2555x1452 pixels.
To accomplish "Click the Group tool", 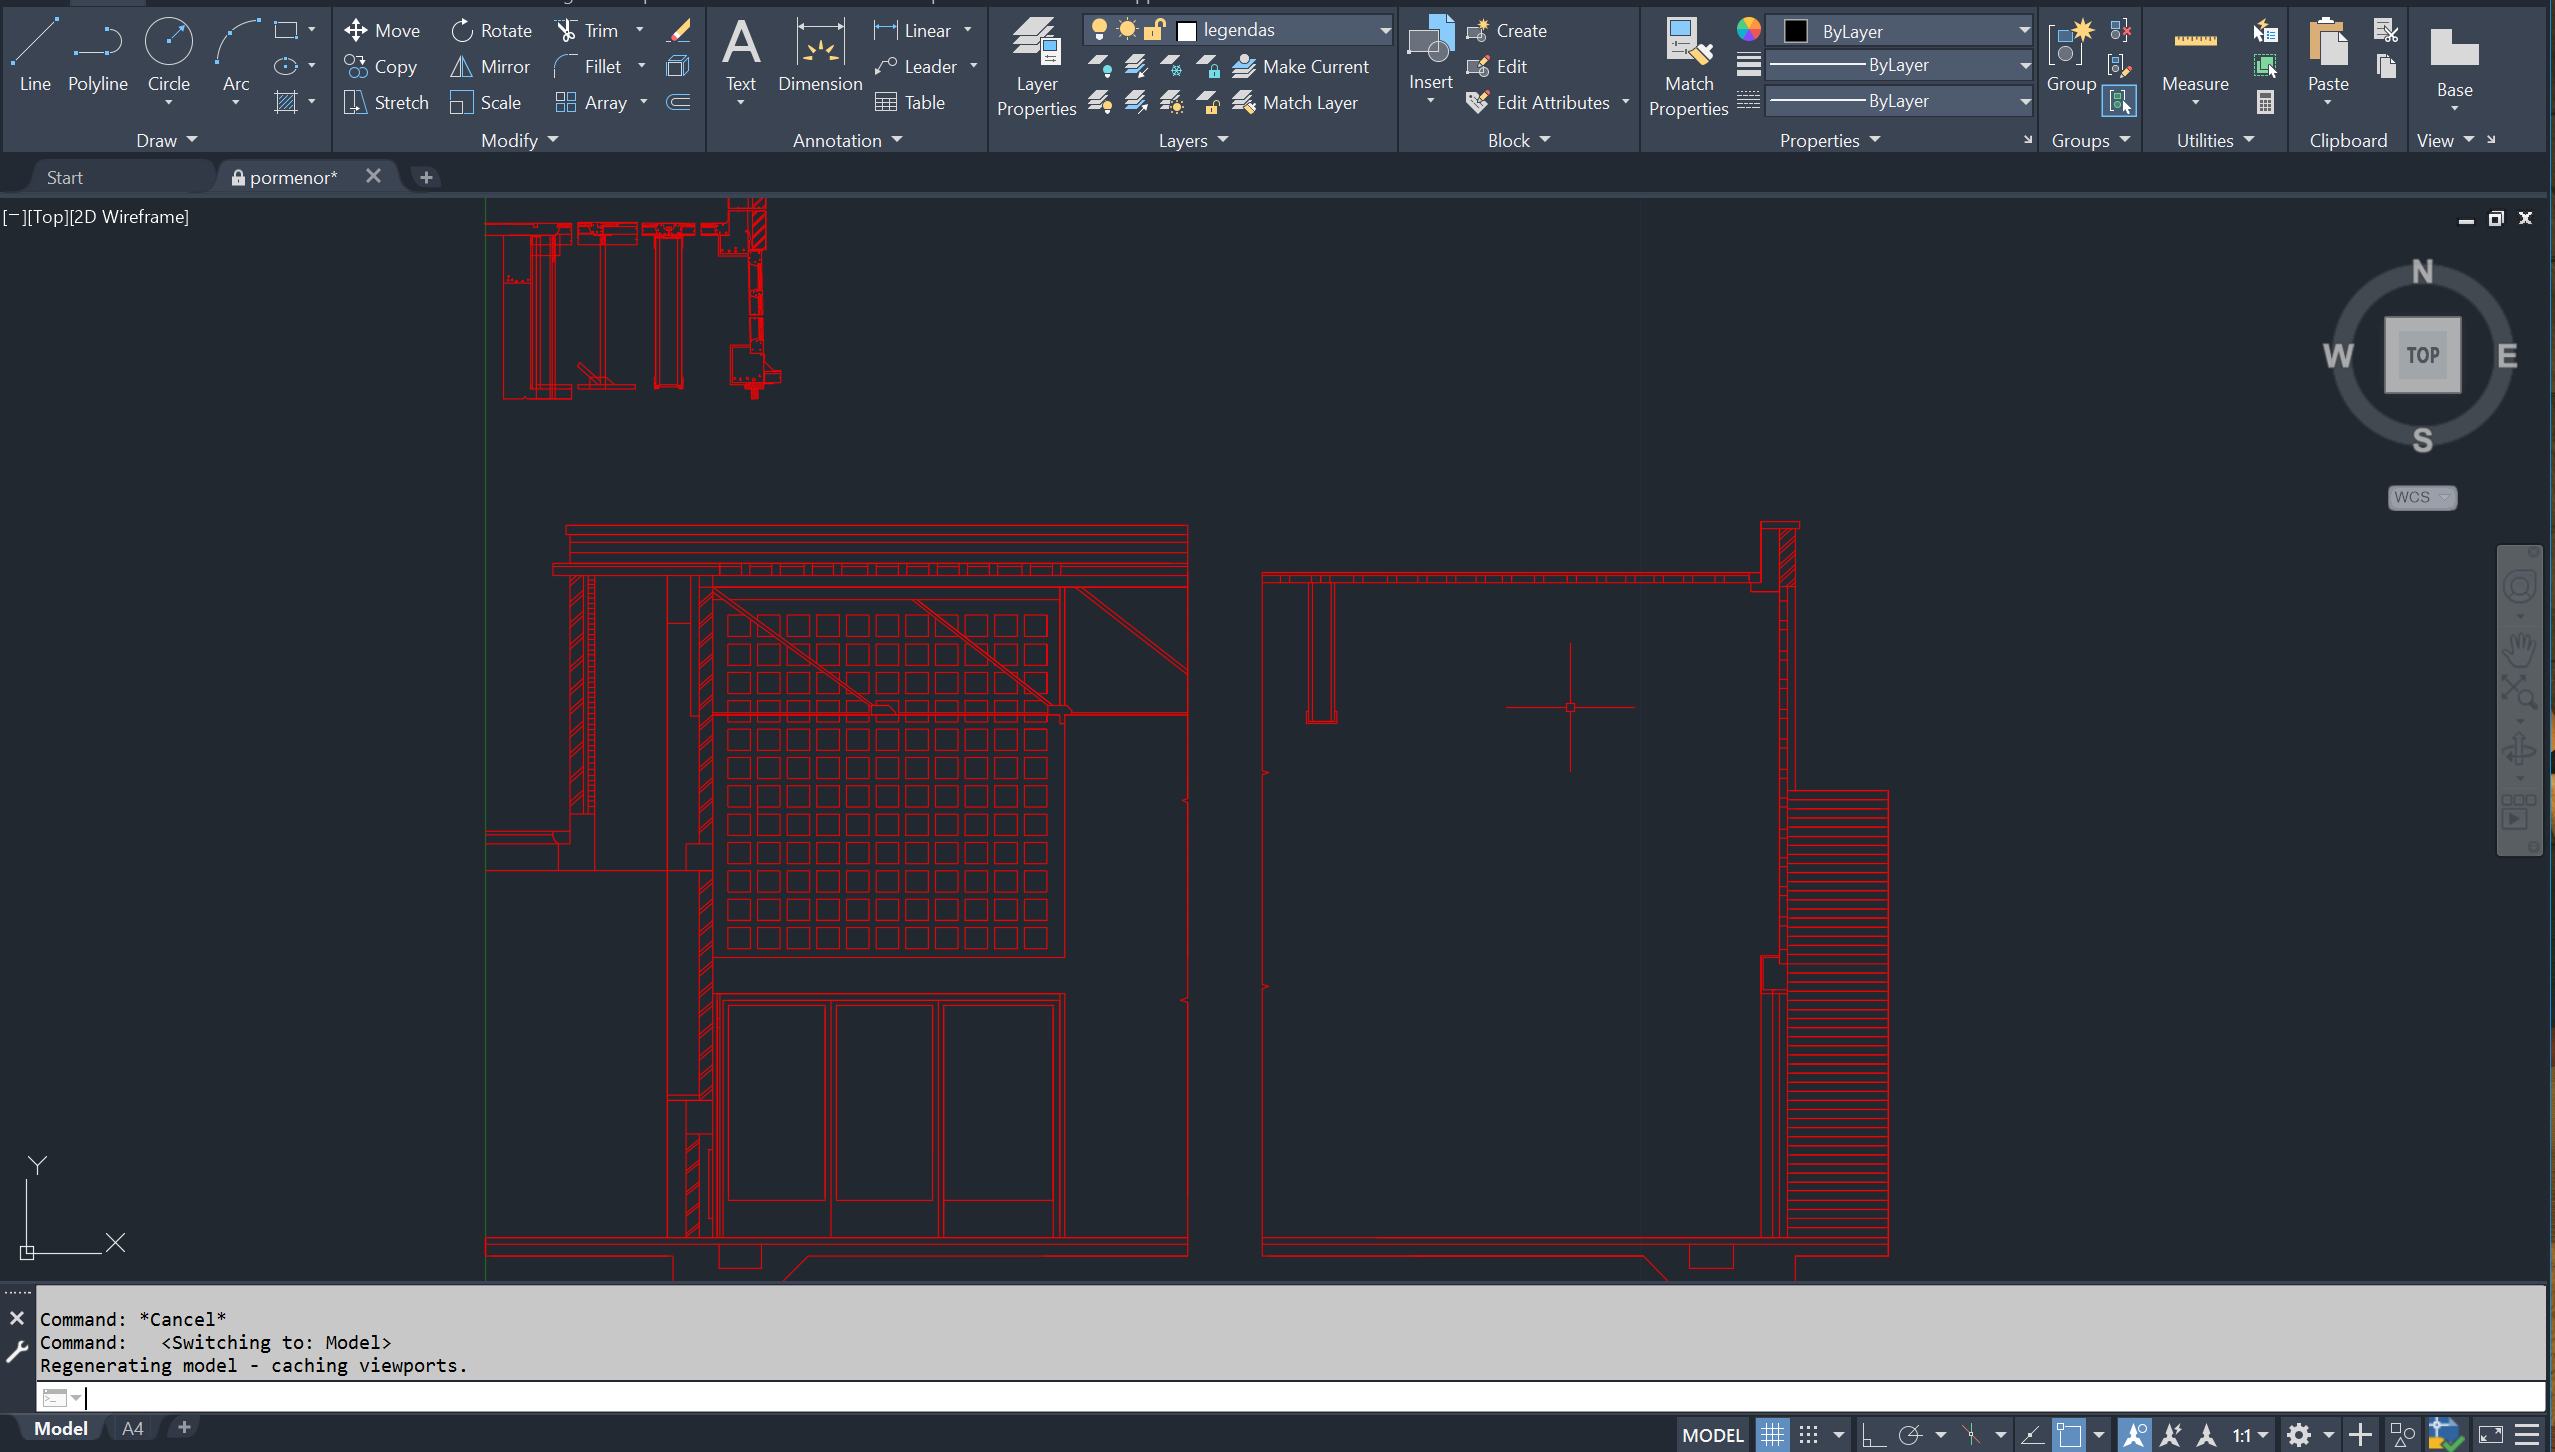I will 2071,56.
